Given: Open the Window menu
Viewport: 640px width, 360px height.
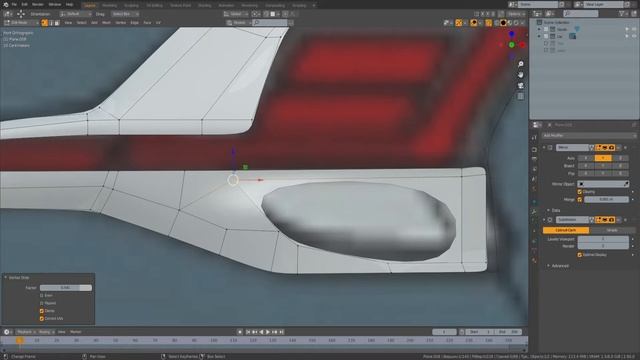Looking at the screenshot, I should coord(55,4).
